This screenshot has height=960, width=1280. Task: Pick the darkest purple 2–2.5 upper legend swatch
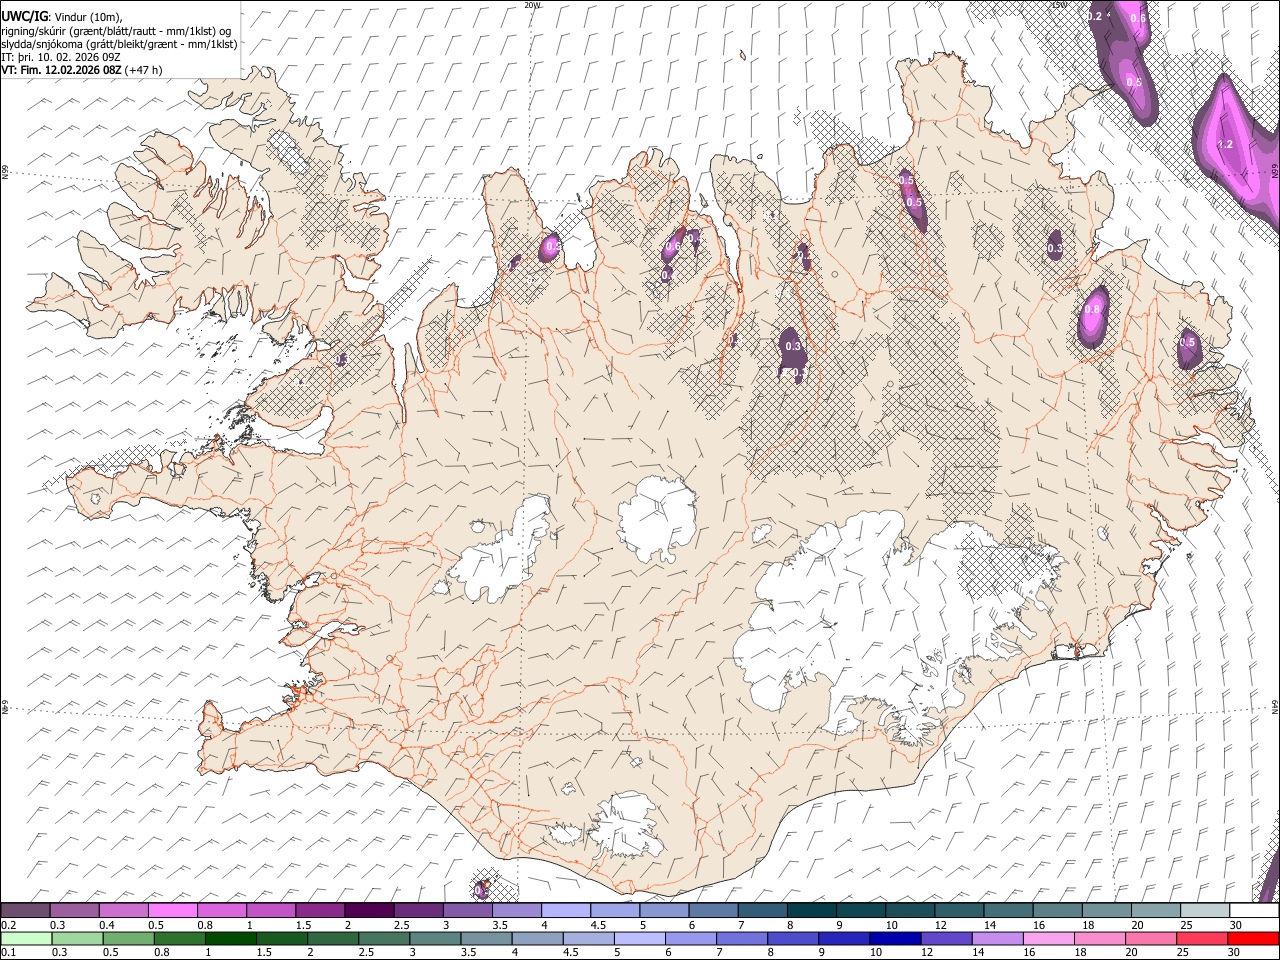pyautogui.click(x=369, y=911)
